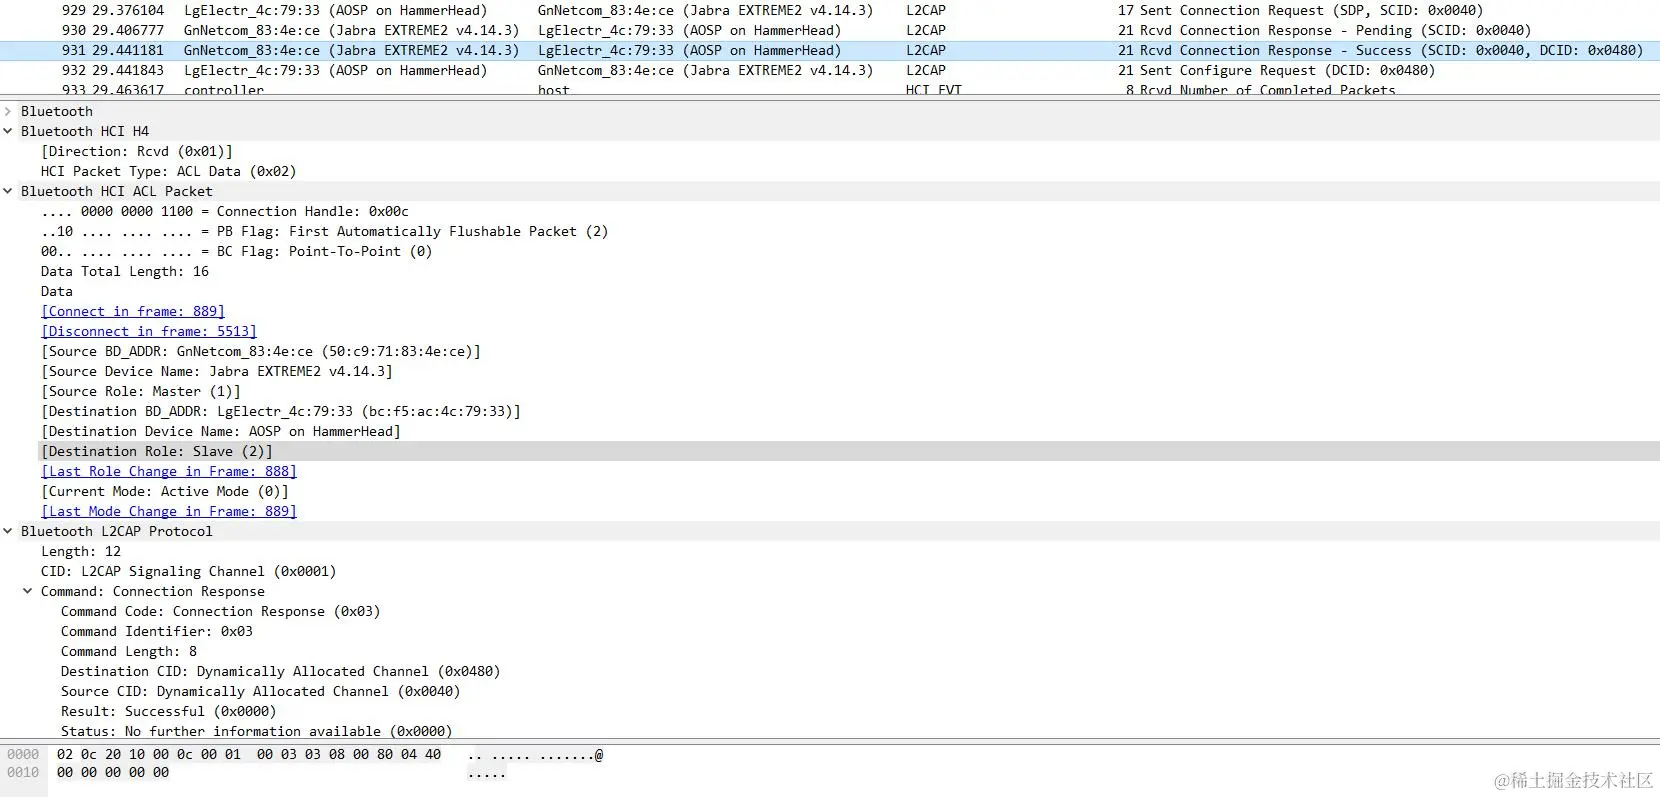The width and height of the screenshot is (1660, 797).
Task: Click the Data Total Length: 16 field
Action: click(125, 271)
